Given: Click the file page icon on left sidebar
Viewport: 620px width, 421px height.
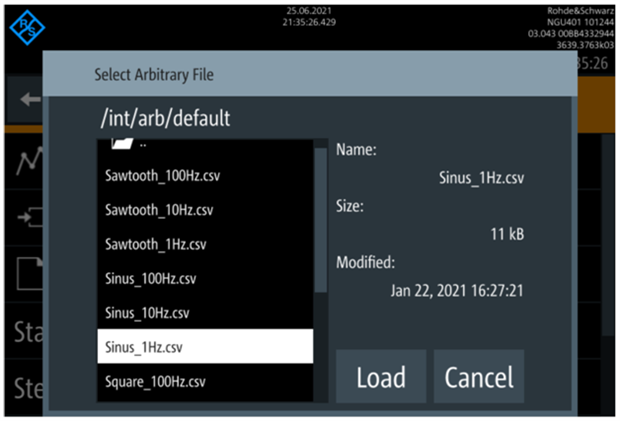Looking at the screenshot, I should (x=30, y=274).
